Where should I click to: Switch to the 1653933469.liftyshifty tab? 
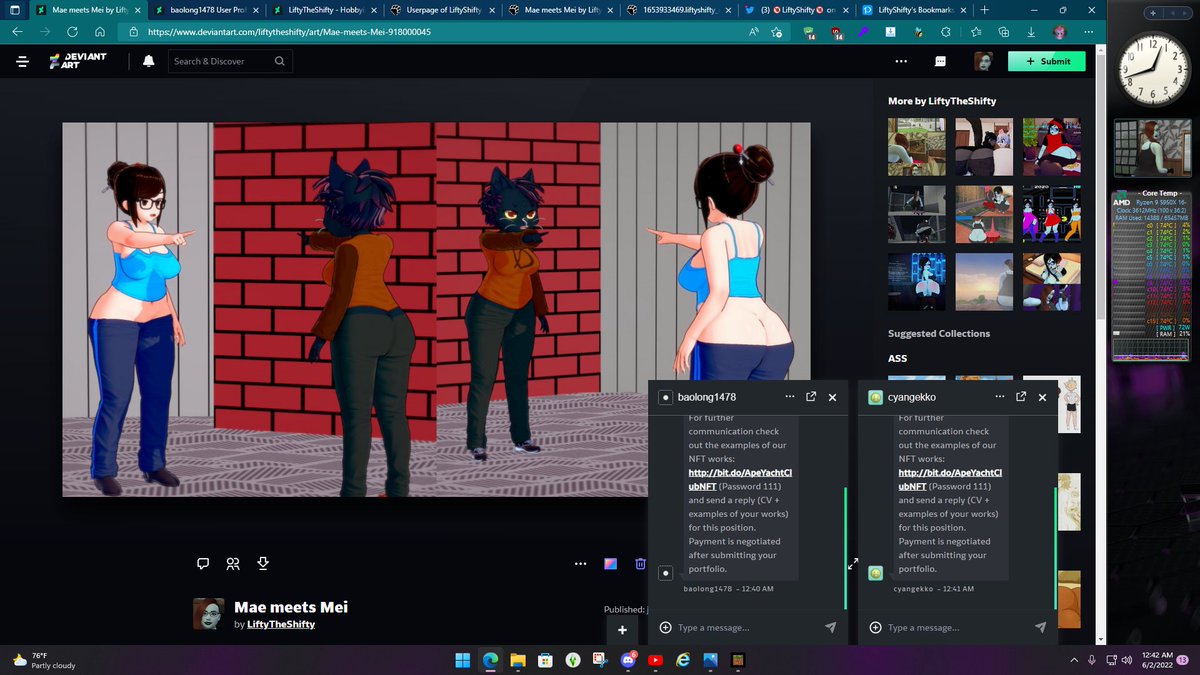click(x=678, y=10)
